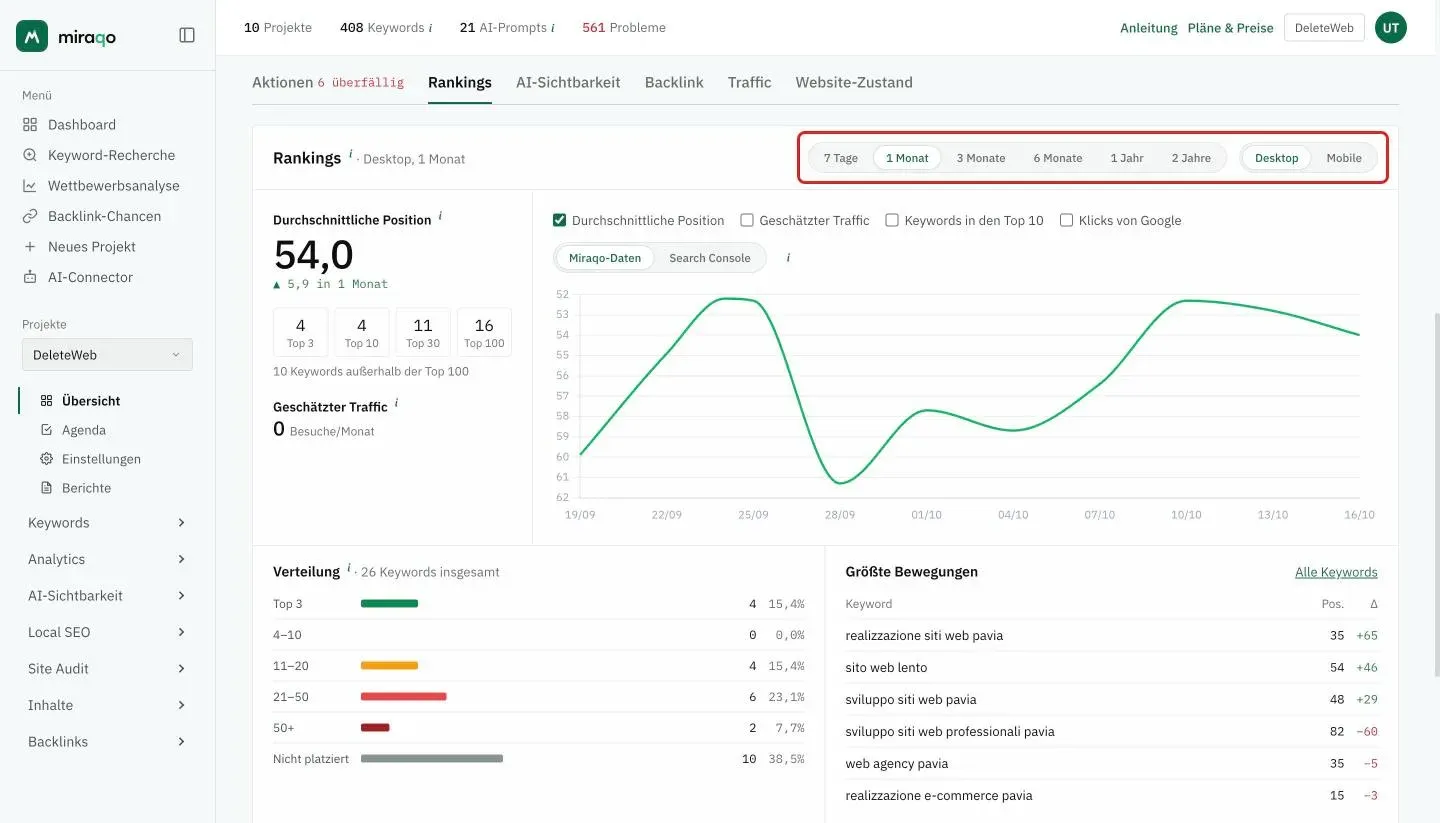Click the AI-Connector robot icon
Screen dimensions: 1440x823
(30, 277)
